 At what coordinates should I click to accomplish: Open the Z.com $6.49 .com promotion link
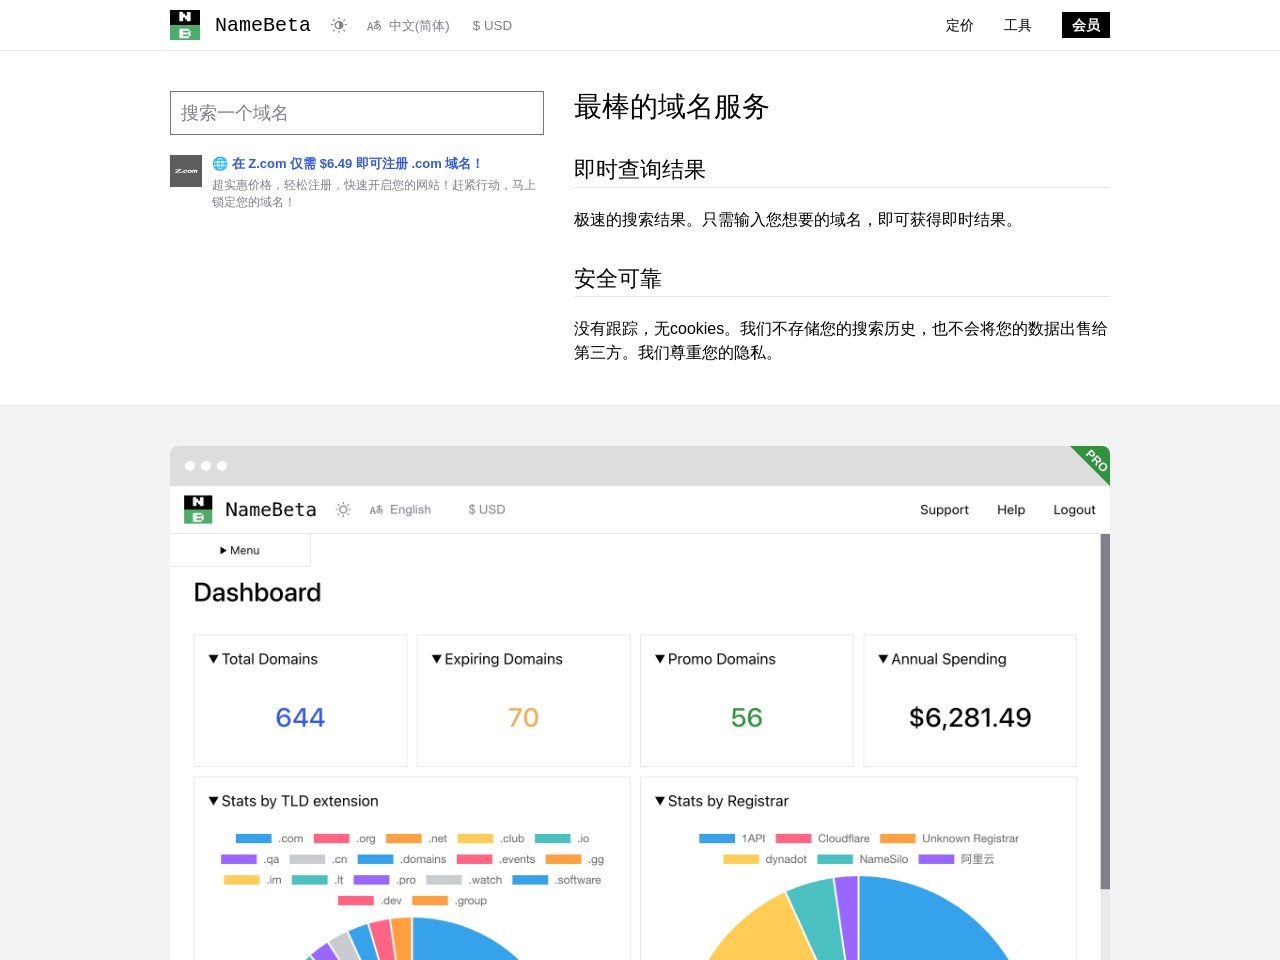pyautogui.click(x=358, y=163)
